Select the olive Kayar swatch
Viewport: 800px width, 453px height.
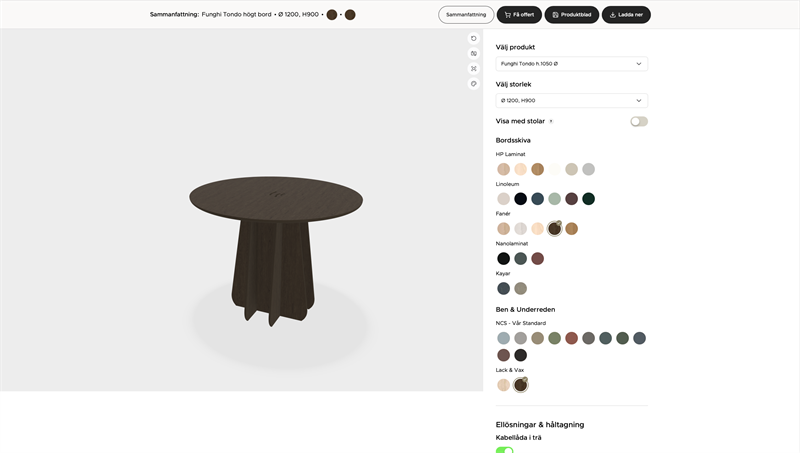click(x=521, y=289)
